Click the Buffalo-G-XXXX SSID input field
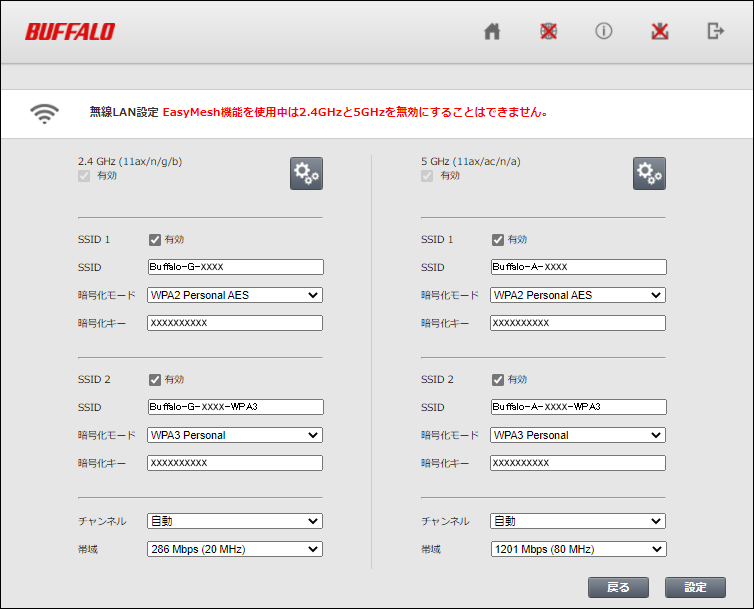Screen dimensions: 754x609 pyautogui.click(x=235, y=267)
